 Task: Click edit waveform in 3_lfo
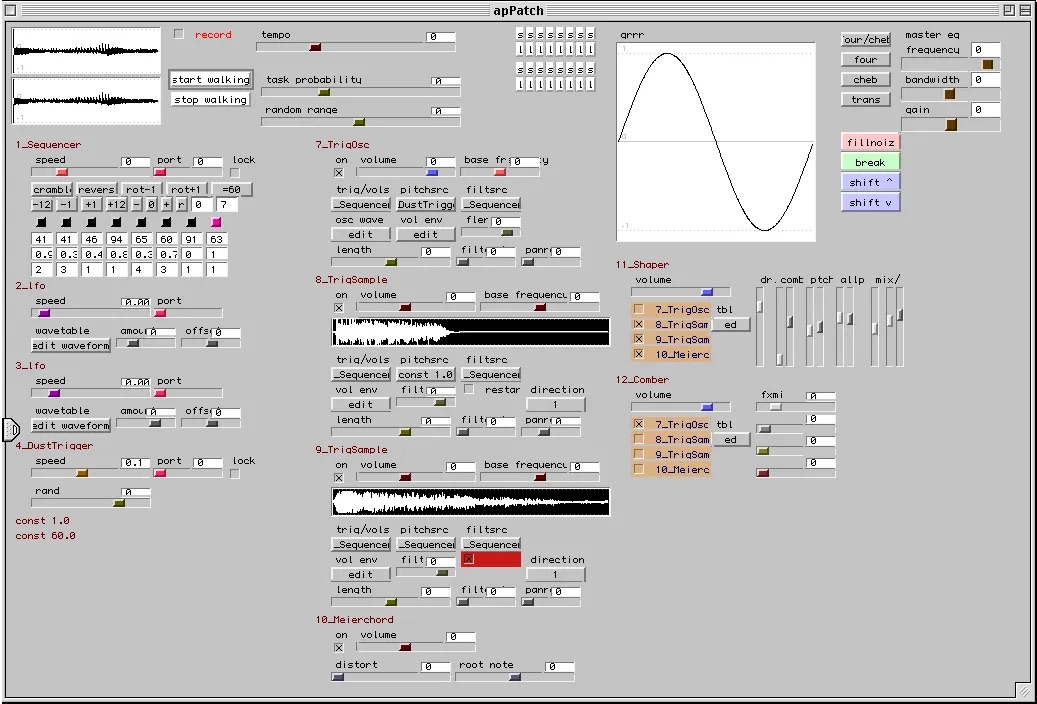(x=71, y=425)
